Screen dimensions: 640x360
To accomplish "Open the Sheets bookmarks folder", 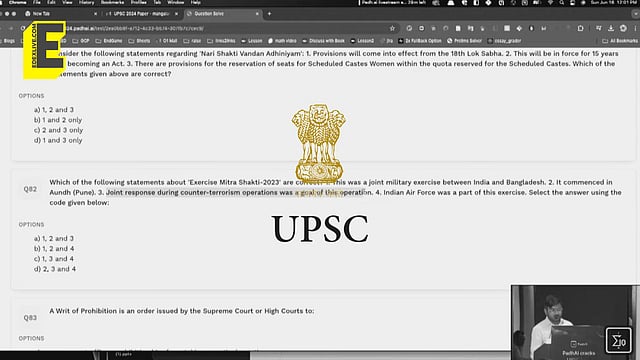I will [140, 41].
